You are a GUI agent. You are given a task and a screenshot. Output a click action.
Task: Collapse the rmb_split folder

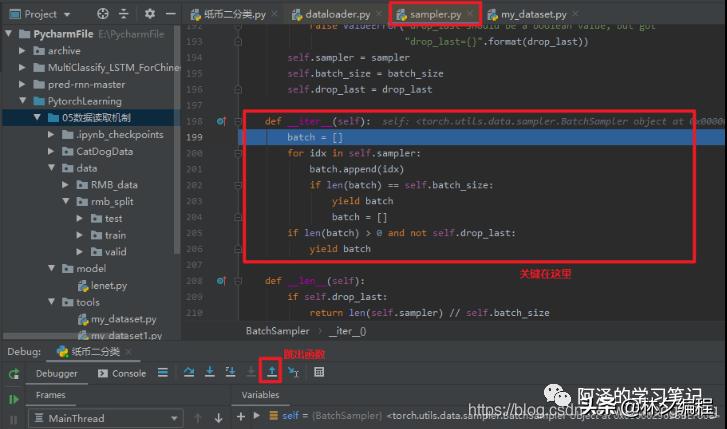[x=67, y=201]
